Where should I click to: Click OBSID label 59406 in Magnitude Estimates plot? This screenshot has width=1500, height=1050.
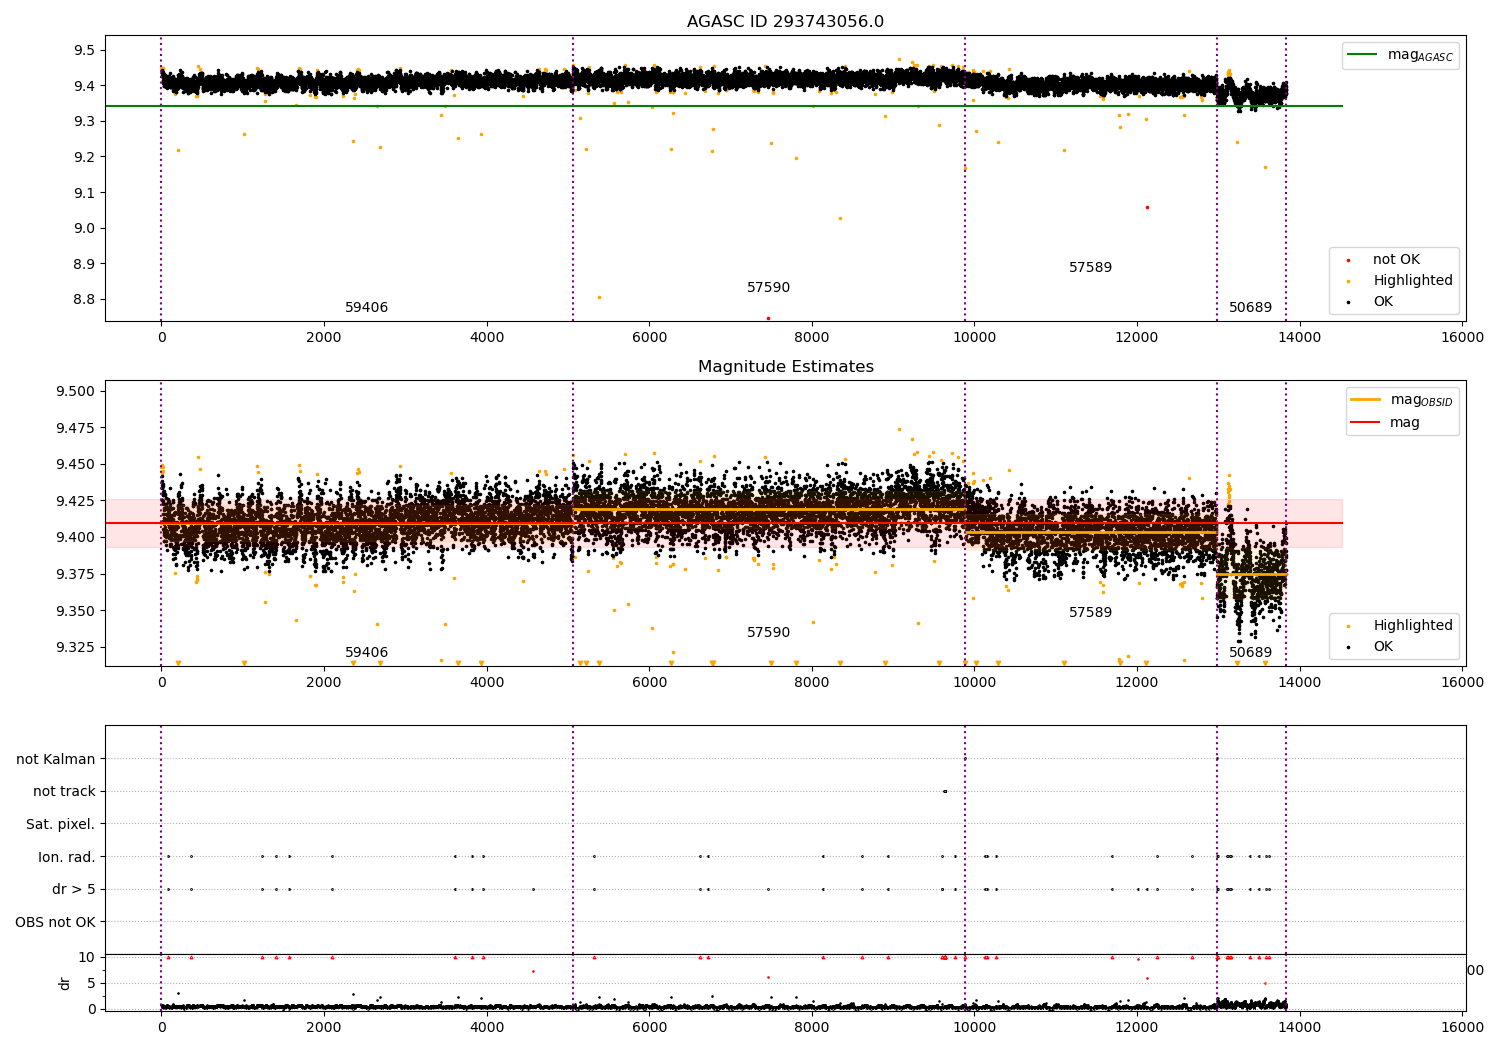366,652
